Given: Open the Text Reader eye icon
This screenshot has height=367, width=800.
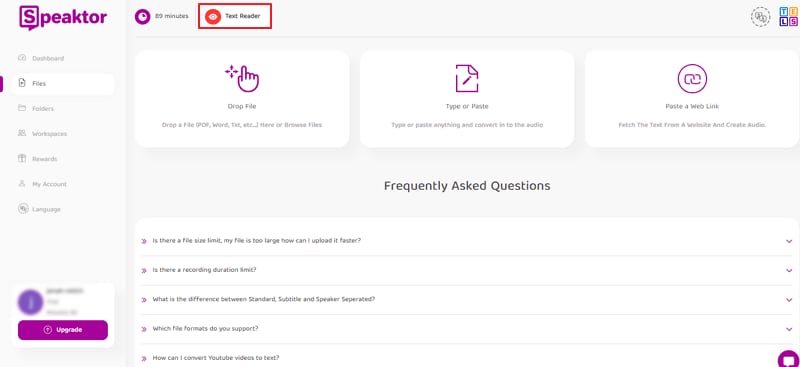Looking at the screenshot, I should coord(213,16).
